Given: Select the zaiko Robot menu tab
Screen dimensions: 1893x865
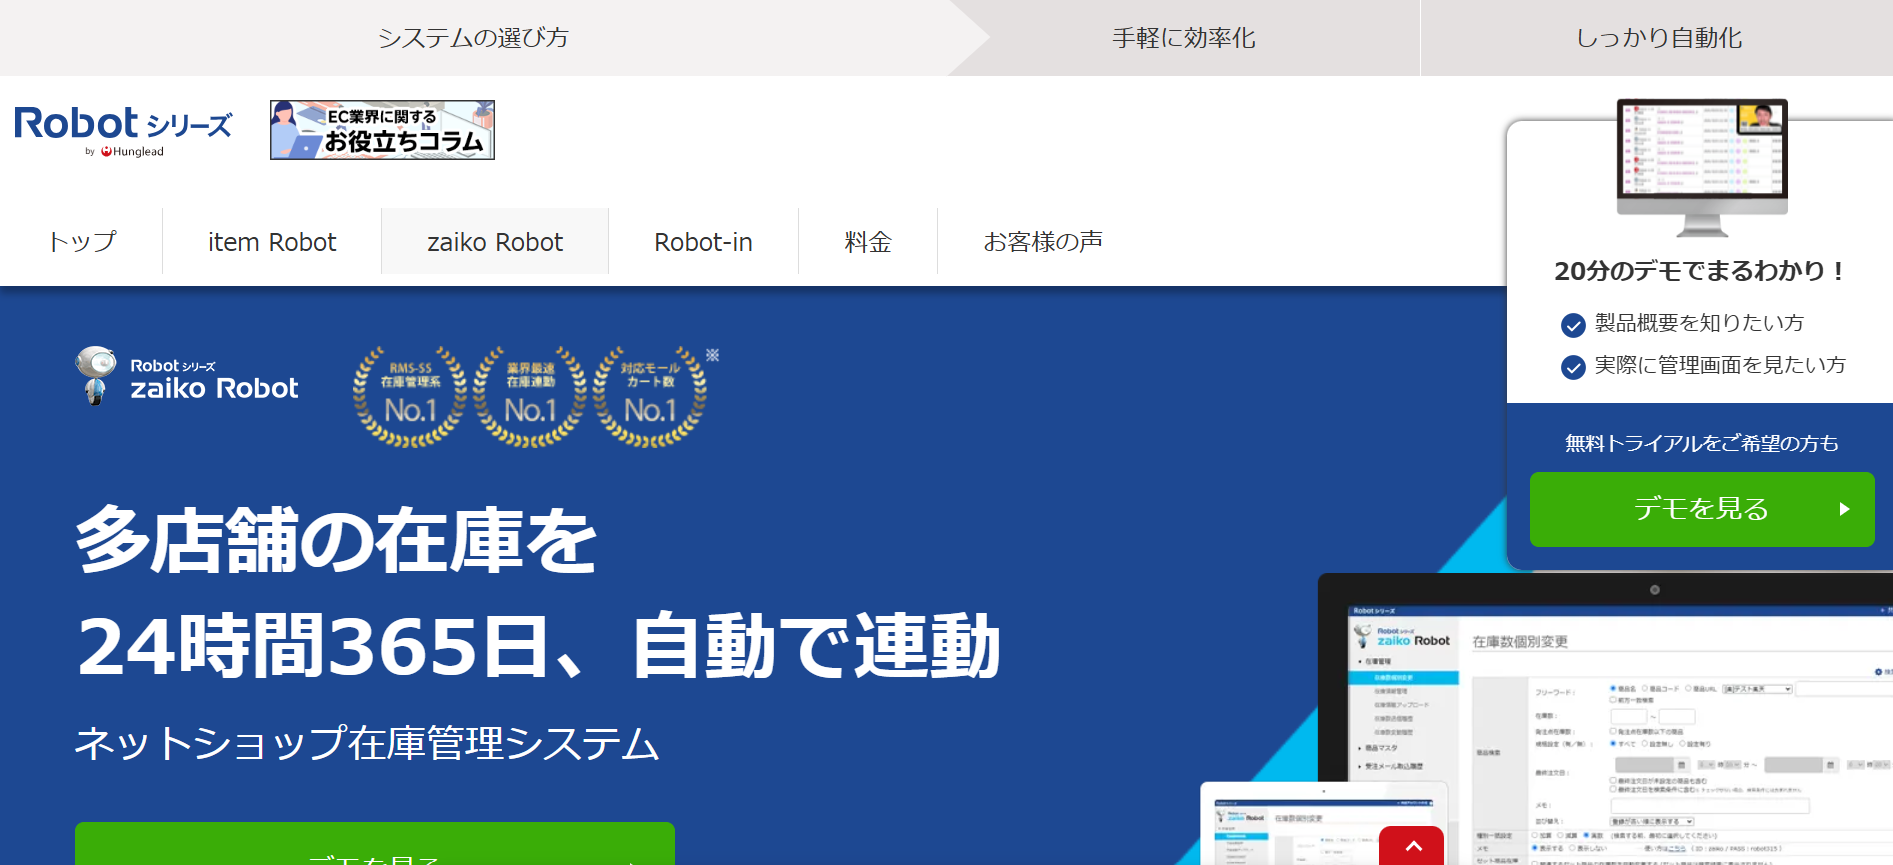Looking at the screenshot, I should point(495,242).
